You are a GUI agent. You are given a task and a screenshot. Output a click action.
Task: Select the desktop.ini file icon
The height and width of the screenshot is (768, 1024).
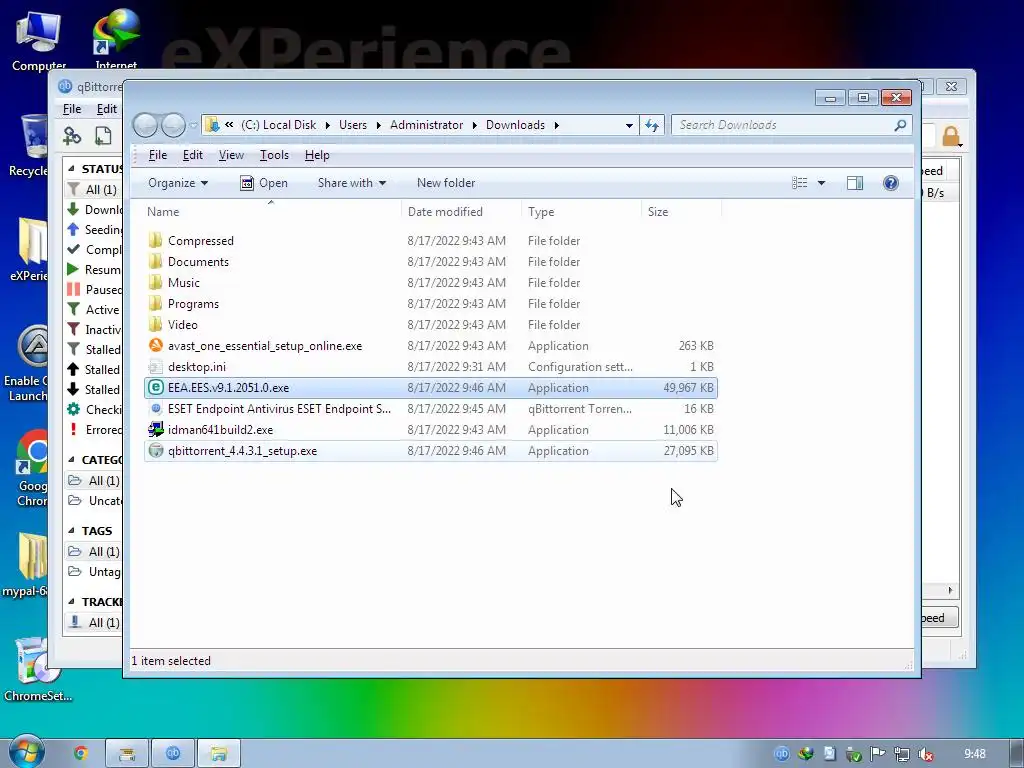(155, 366)
